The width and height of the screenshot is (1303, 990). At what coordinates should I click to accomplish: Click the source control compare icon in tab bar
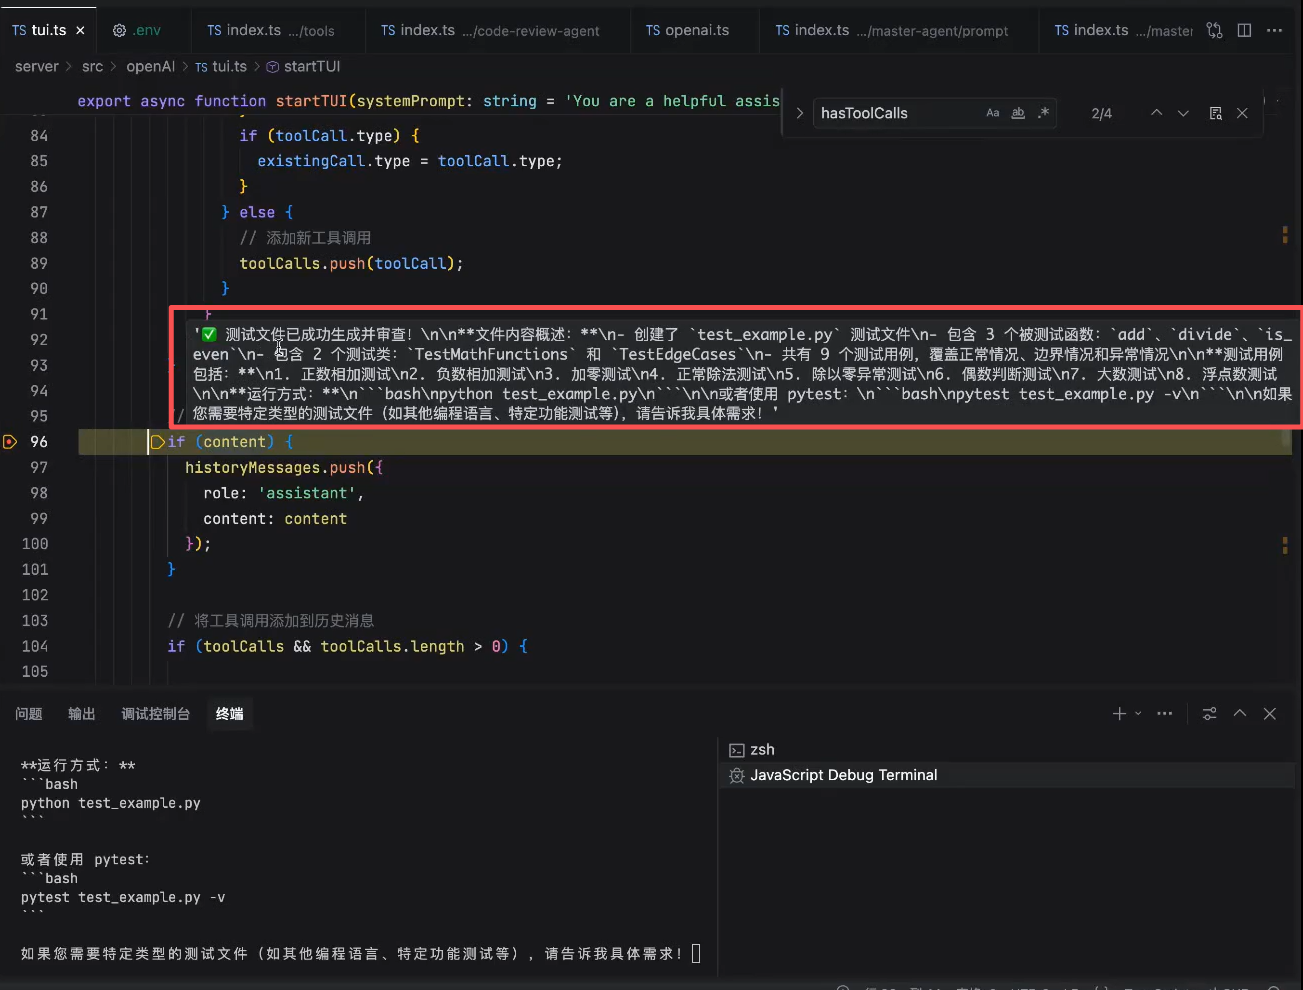[1214, 30]
